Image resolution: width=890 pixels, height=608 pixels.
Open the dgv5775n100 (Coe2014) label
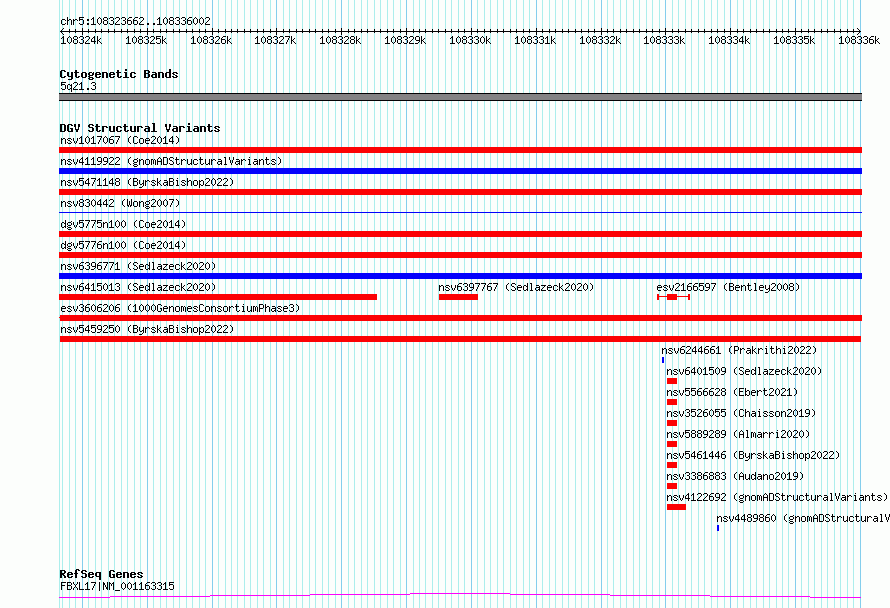point(123,224)
